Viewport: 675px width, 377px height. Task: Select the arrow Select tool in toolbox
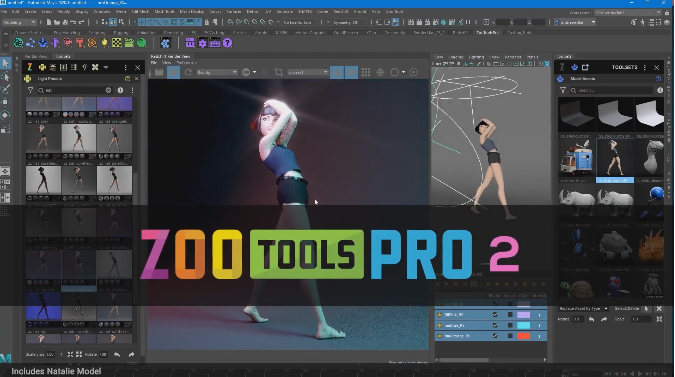6,63
